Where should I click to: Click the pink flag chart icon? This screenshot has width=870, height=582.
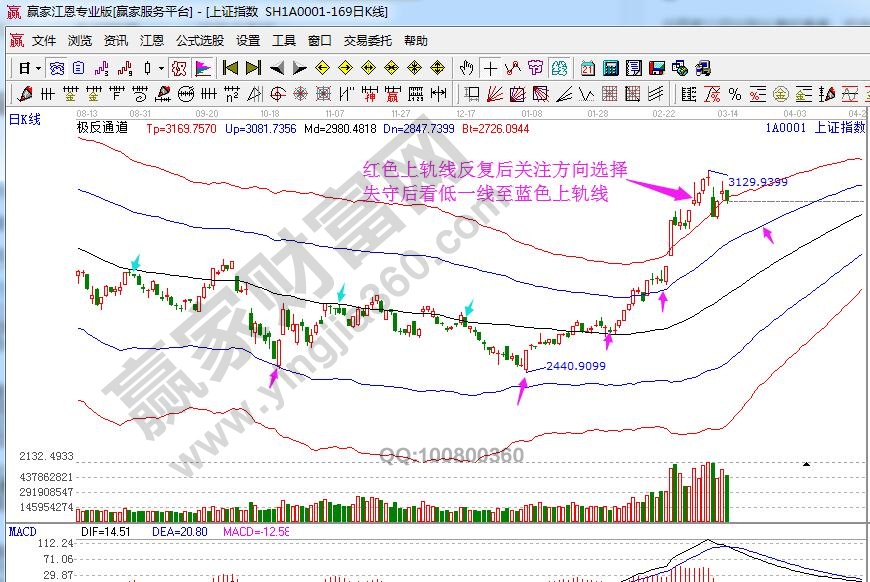[x=203, y=68]
